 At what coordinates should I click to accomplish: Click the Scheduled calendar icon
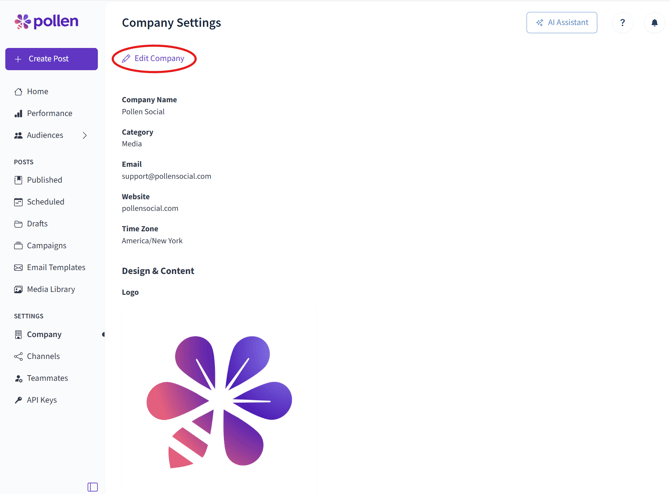pyautogui.click(x=18, y=202)
